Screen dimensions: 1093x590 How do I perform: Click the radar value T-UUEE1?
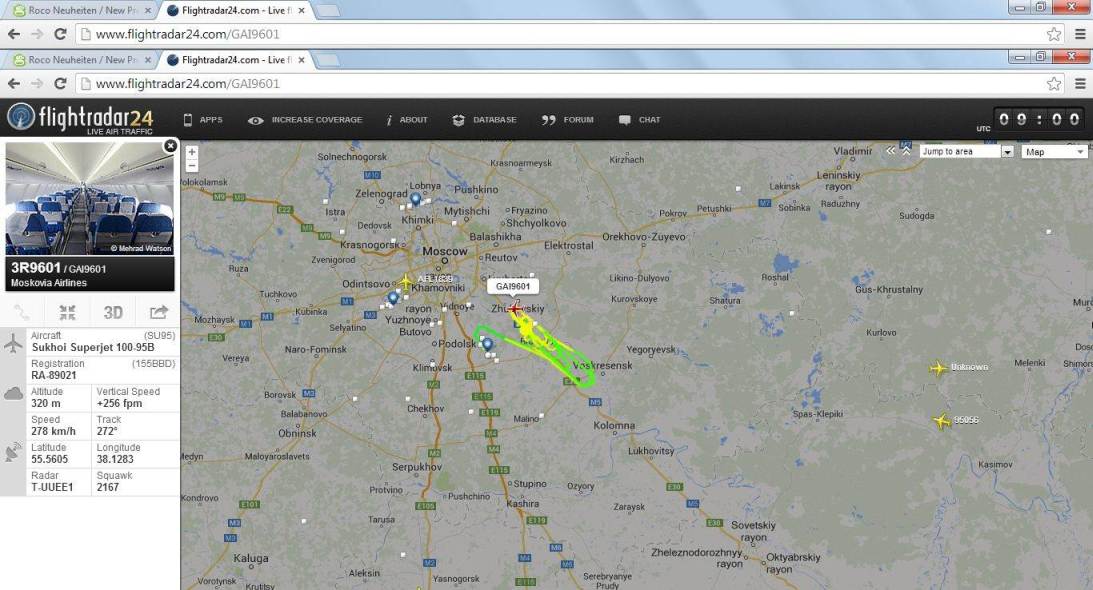52,487
